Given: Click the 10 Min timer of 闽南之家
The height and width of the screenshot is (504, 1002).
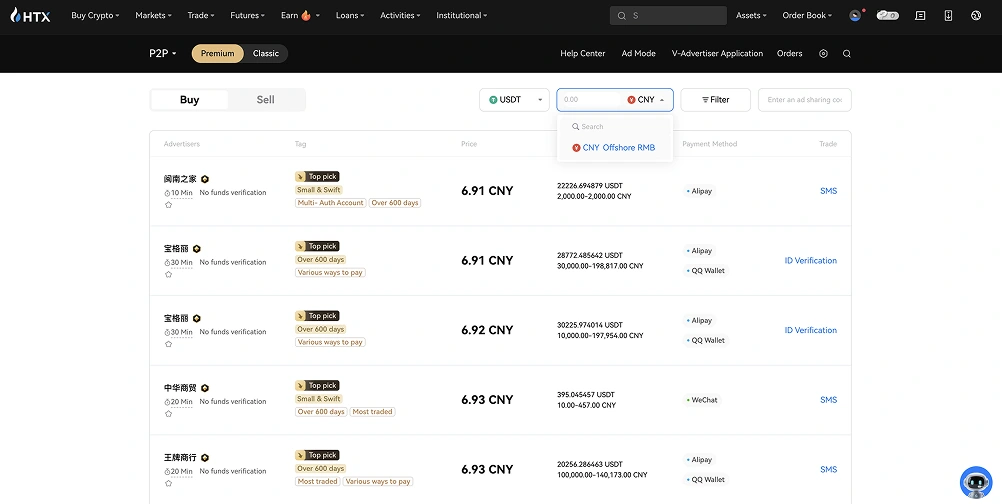Looking at the screenshot, I should tap(178, 193).
